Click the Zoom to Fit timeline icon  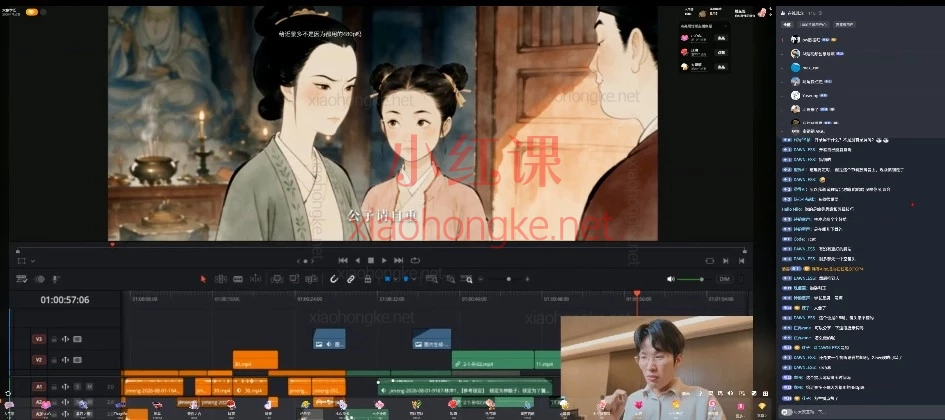coord(432,279)
